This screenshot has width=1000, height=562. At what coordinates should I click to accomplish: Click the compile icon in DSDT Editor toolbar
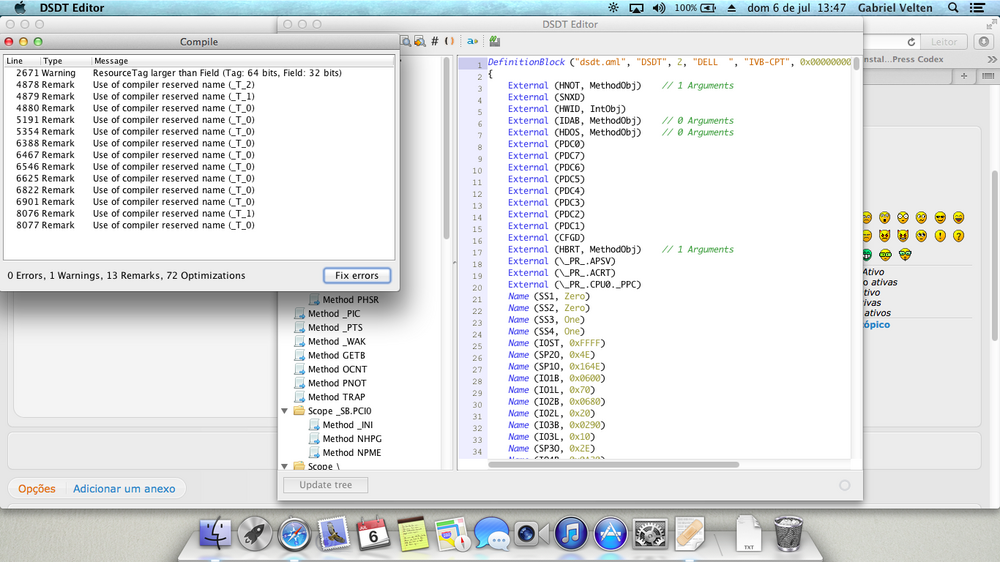click(x=495, y=41)
